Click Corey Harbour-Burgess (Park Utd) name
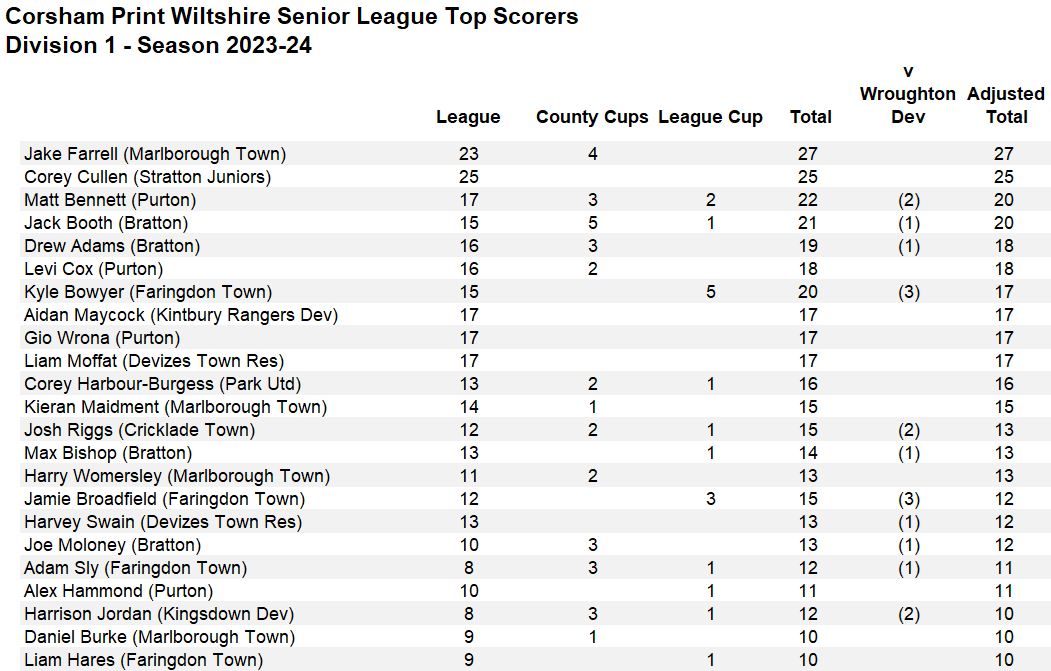Screen dimensions: 1051x671 pos(162,384)
